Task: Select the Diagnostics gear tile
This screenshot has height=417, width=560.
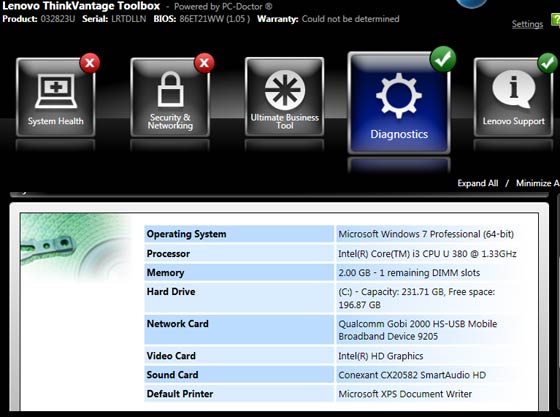Action: coord(399,103)
